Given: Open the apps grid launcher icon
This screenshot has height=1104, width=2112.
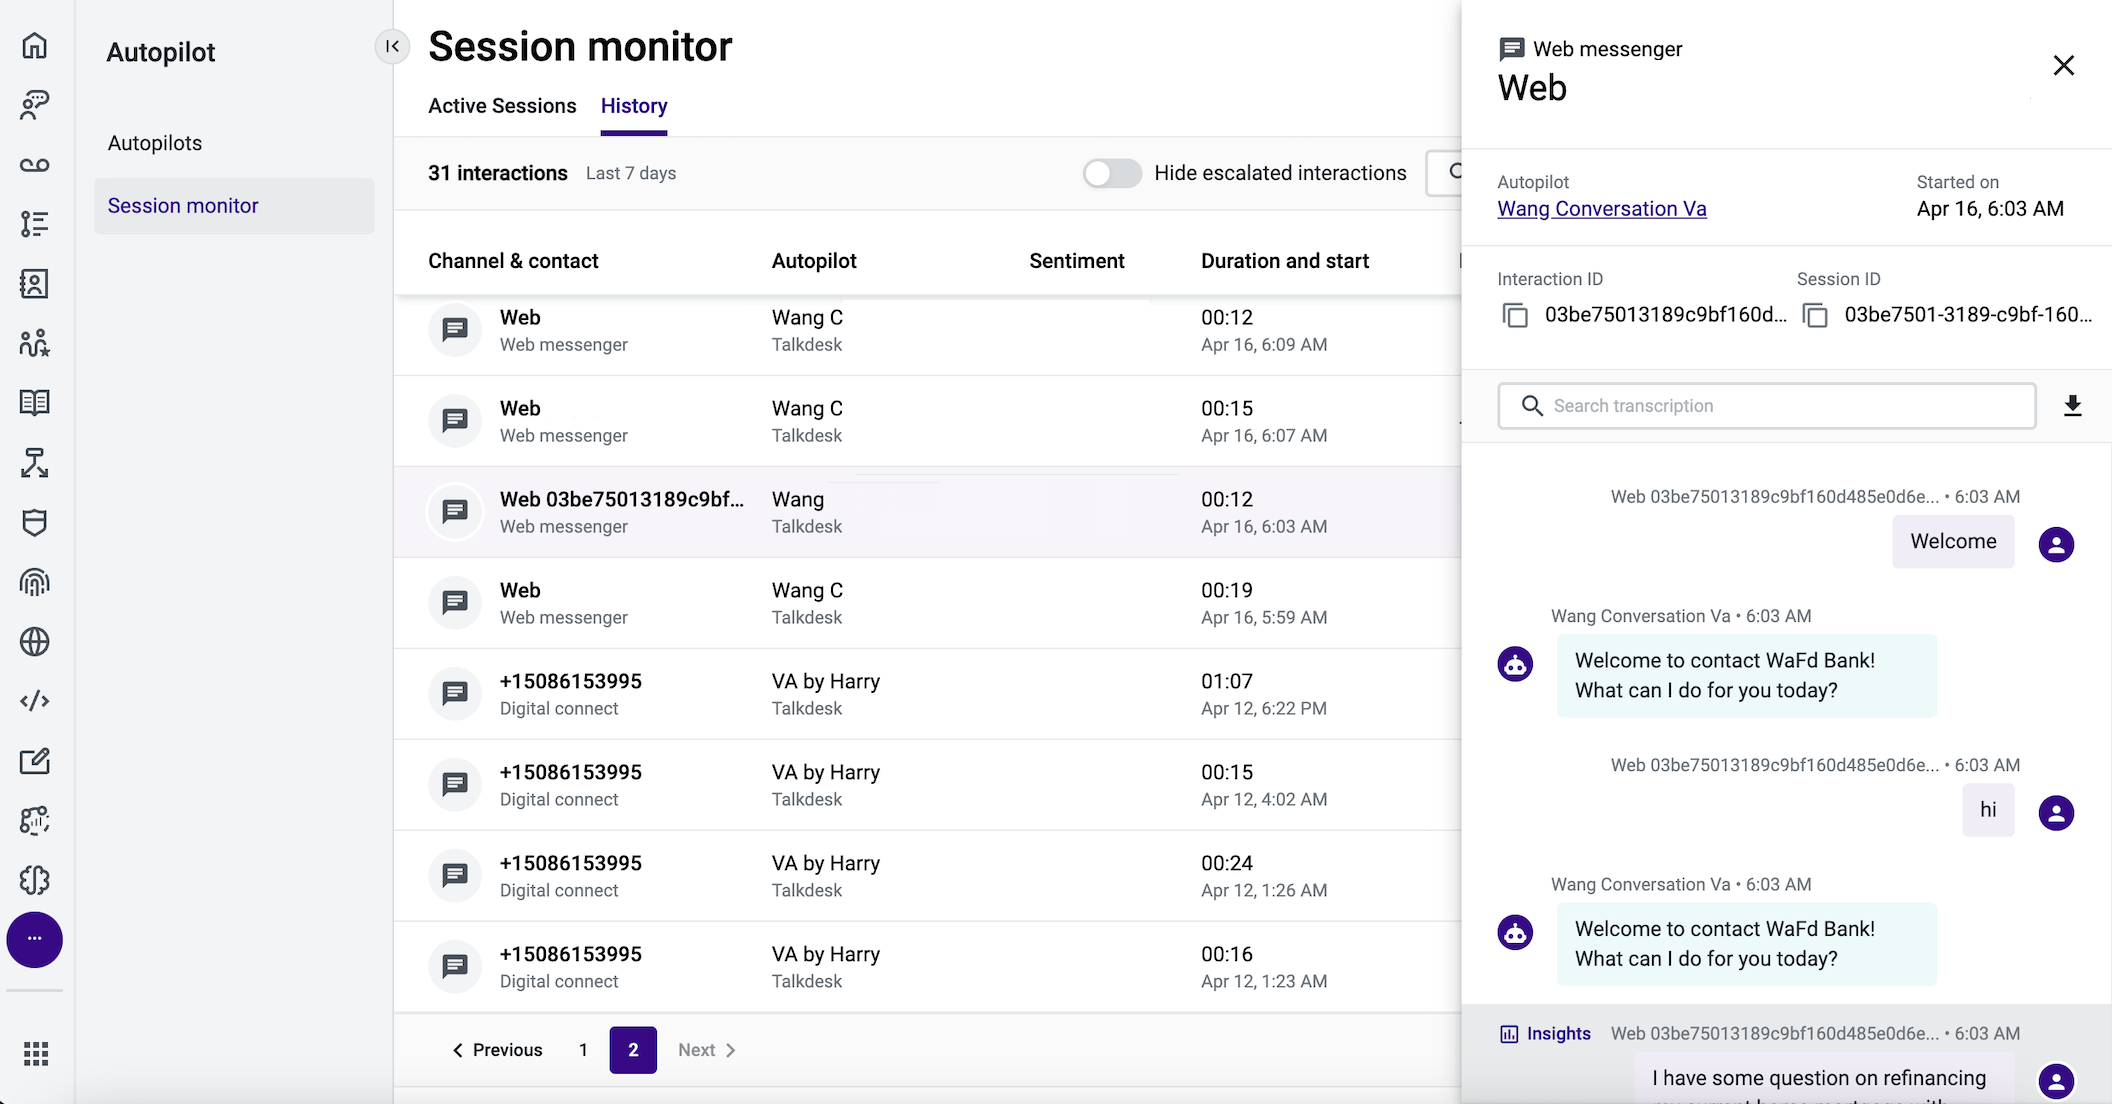Looking at the screenshot, I should coord(36,1053).
